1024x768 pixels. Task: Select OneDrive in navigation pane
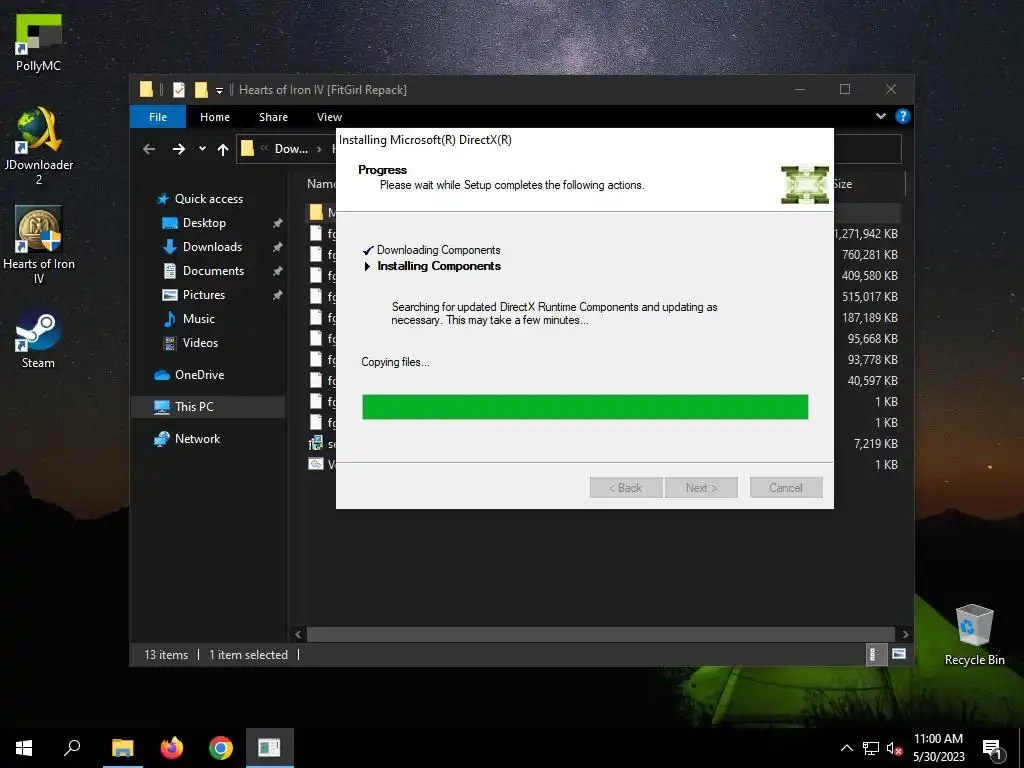(189, 375)
